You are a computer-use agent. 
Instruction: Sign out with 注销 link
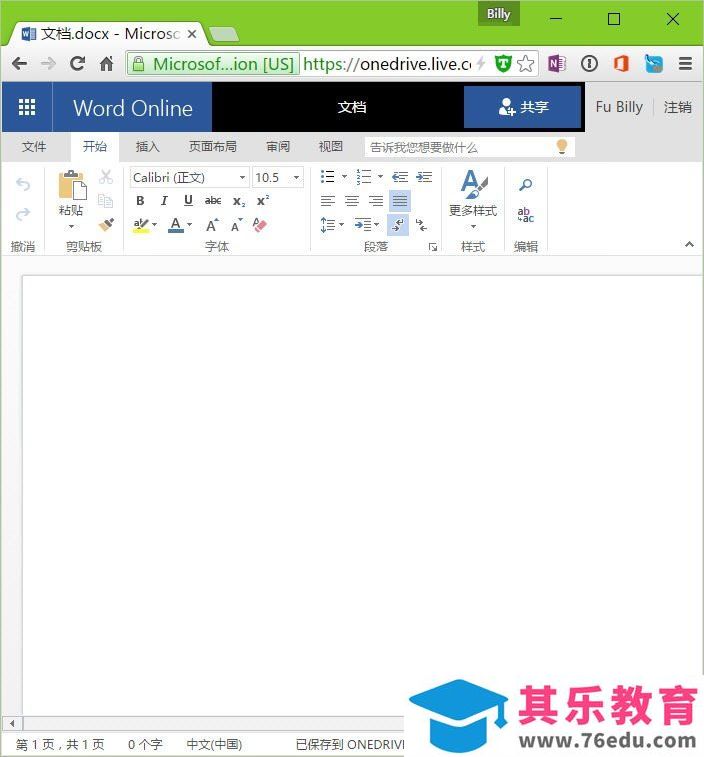[677, 107]
